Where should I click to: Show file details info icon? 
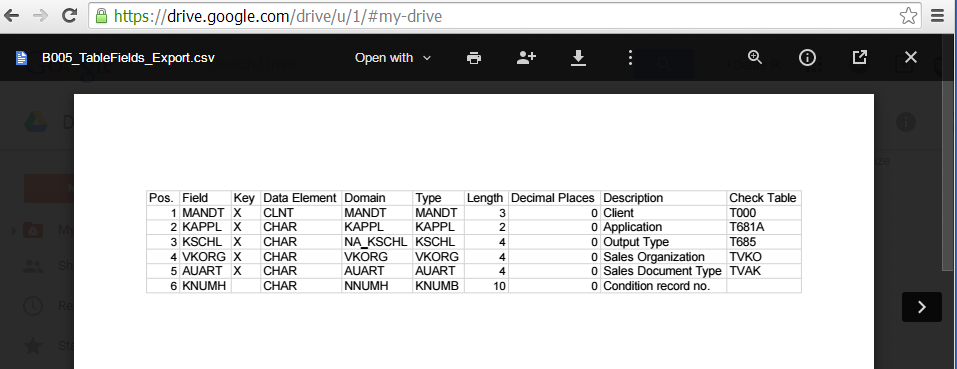tap(807, 58)
